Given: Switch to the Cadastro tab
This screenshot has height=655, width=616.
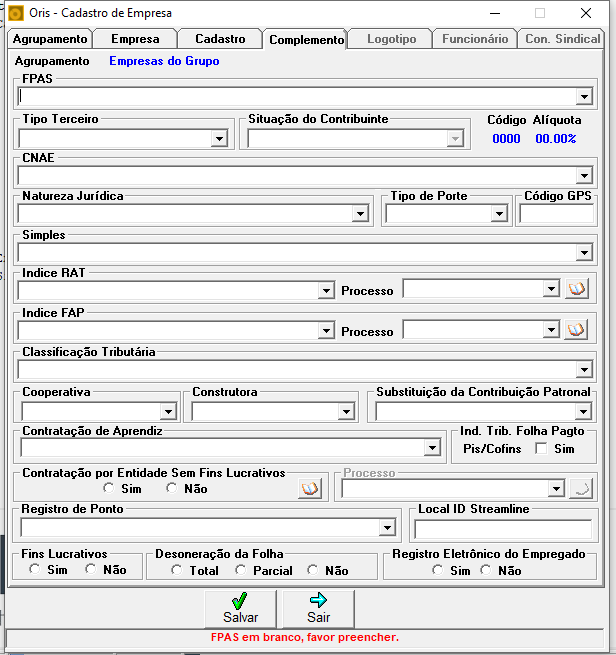Looking at the screenshot, I should pos(220,39).
